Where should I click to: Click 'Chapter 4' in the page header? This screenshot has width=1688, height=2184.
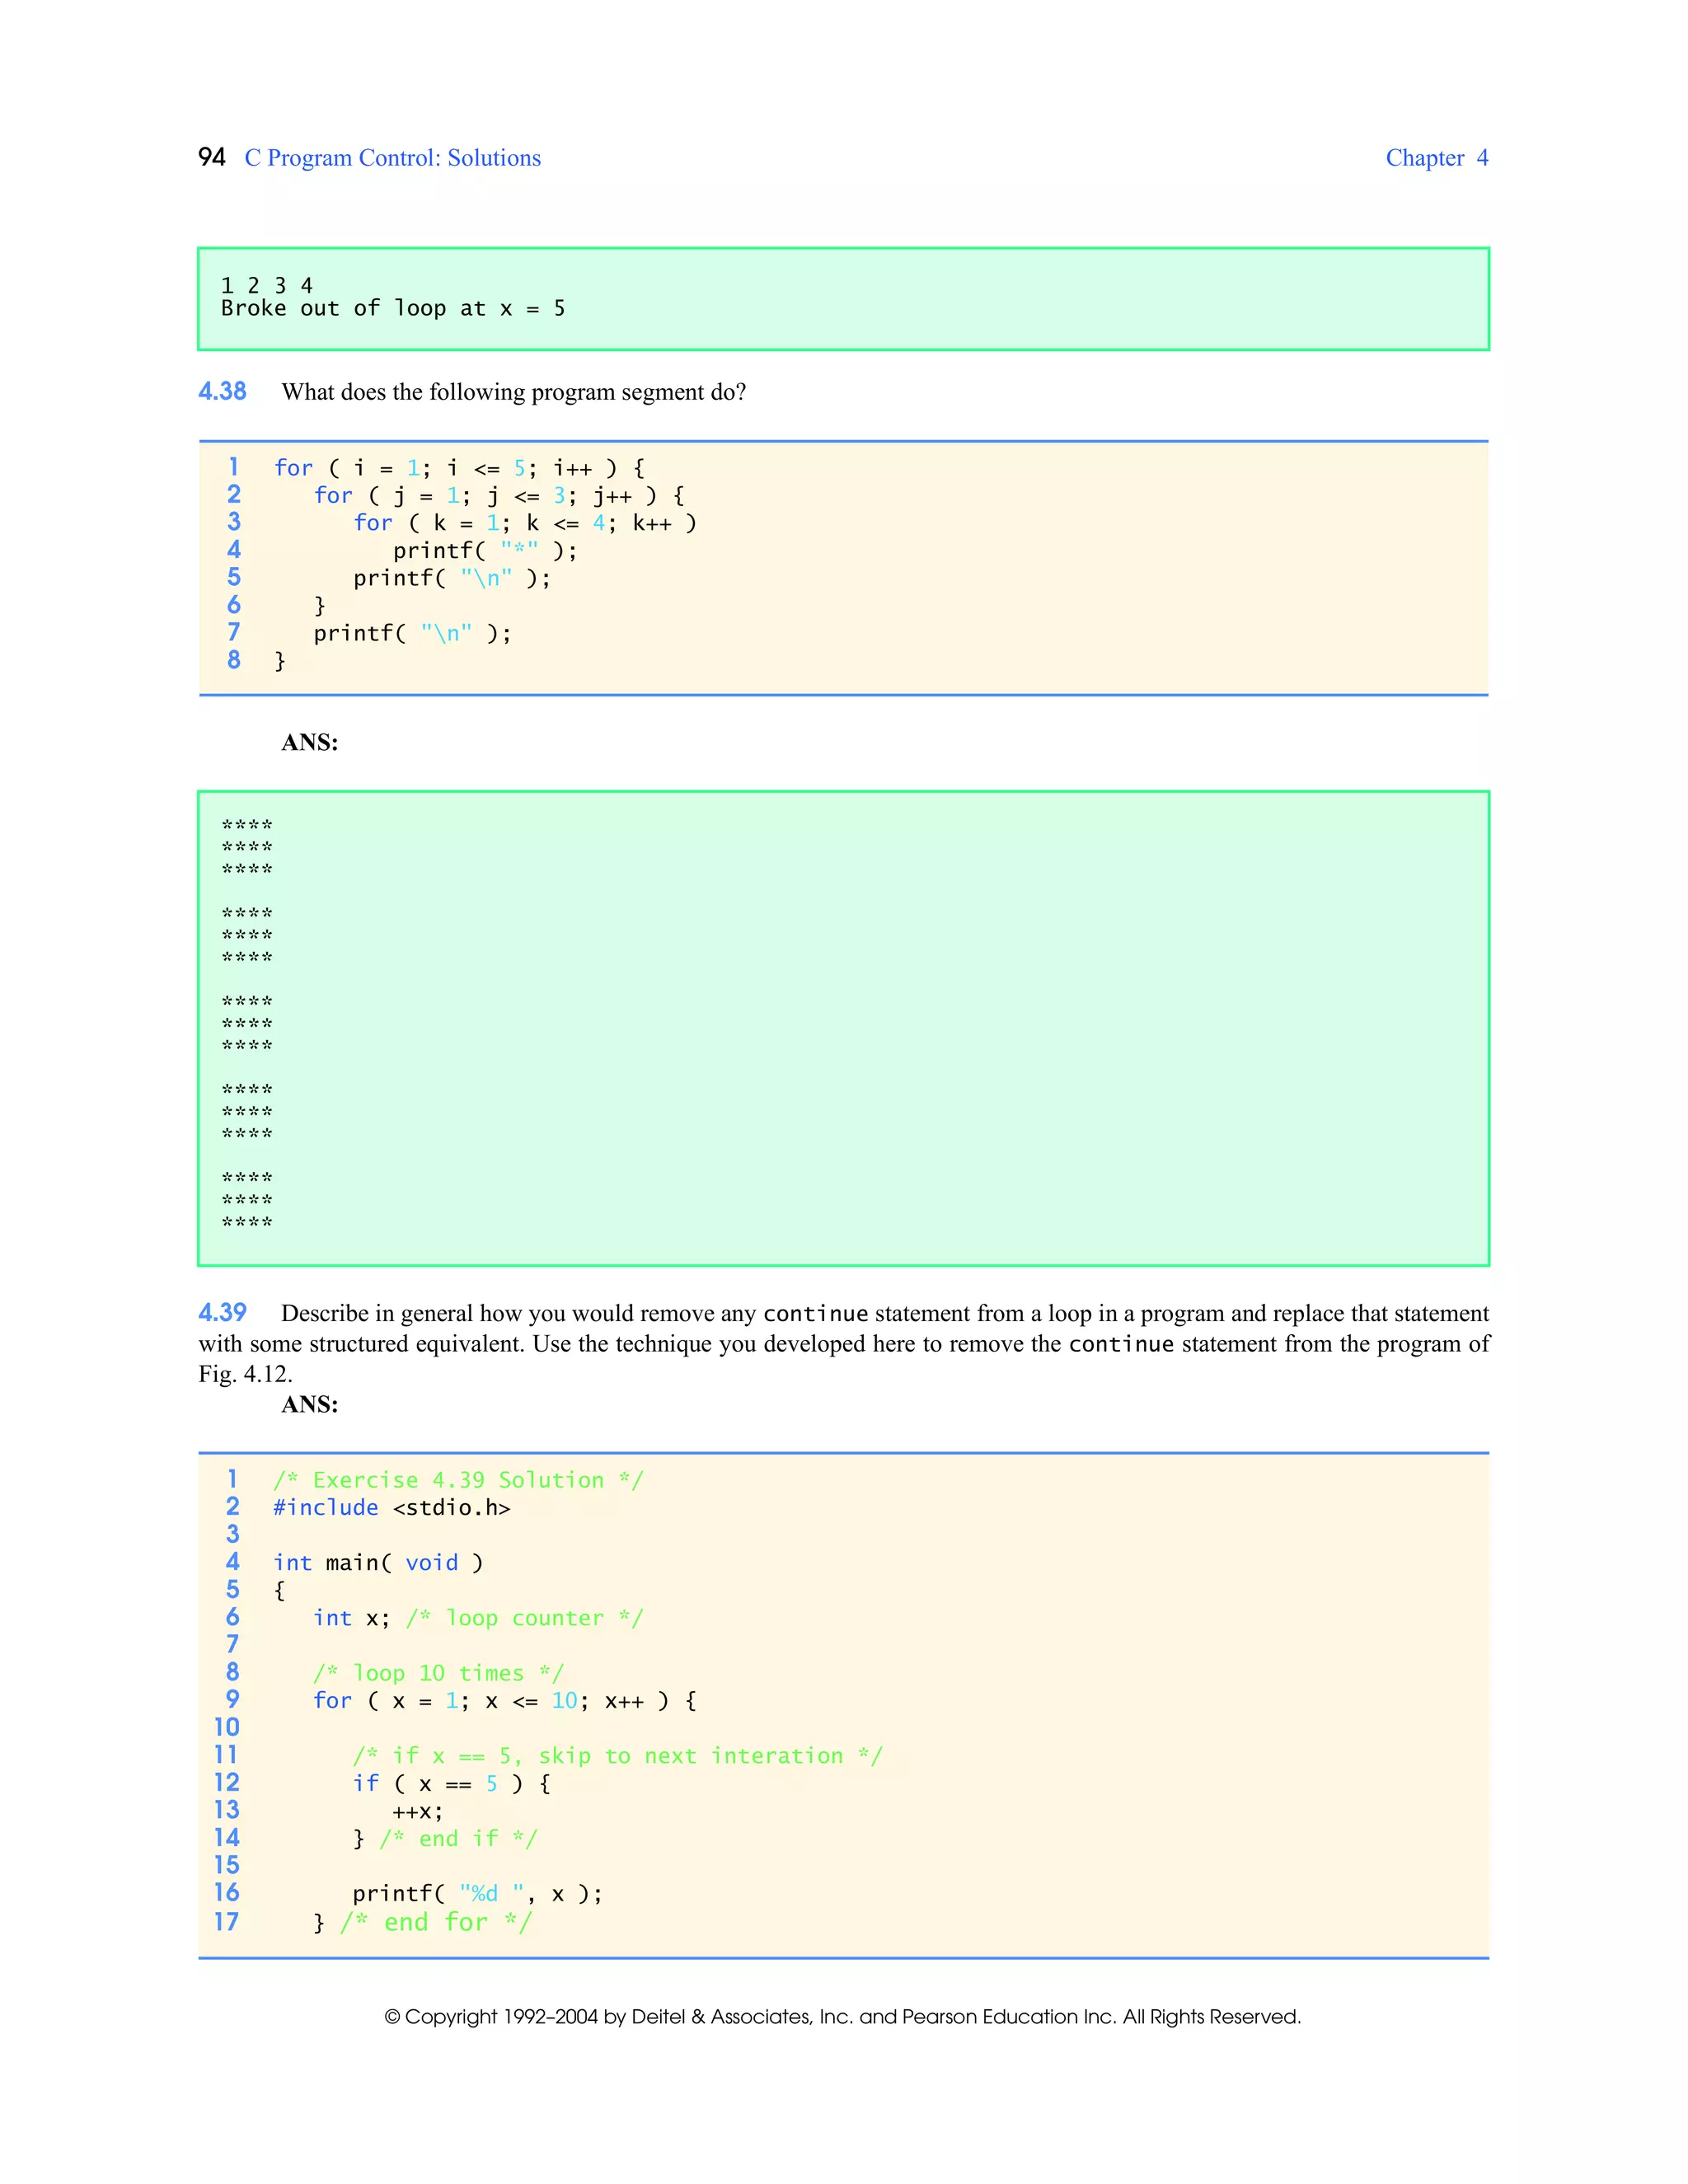1436,158
